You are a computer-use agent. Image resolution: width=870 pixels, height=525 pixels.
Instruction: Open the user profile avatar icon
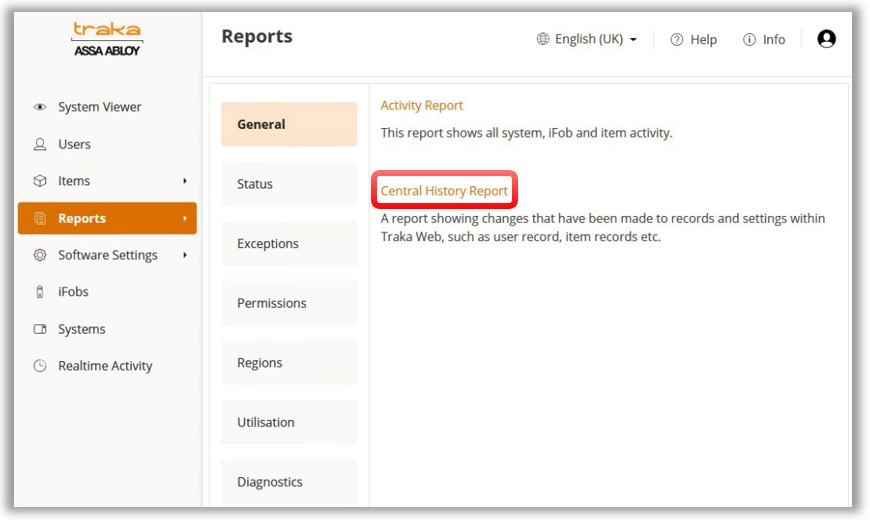826,39
